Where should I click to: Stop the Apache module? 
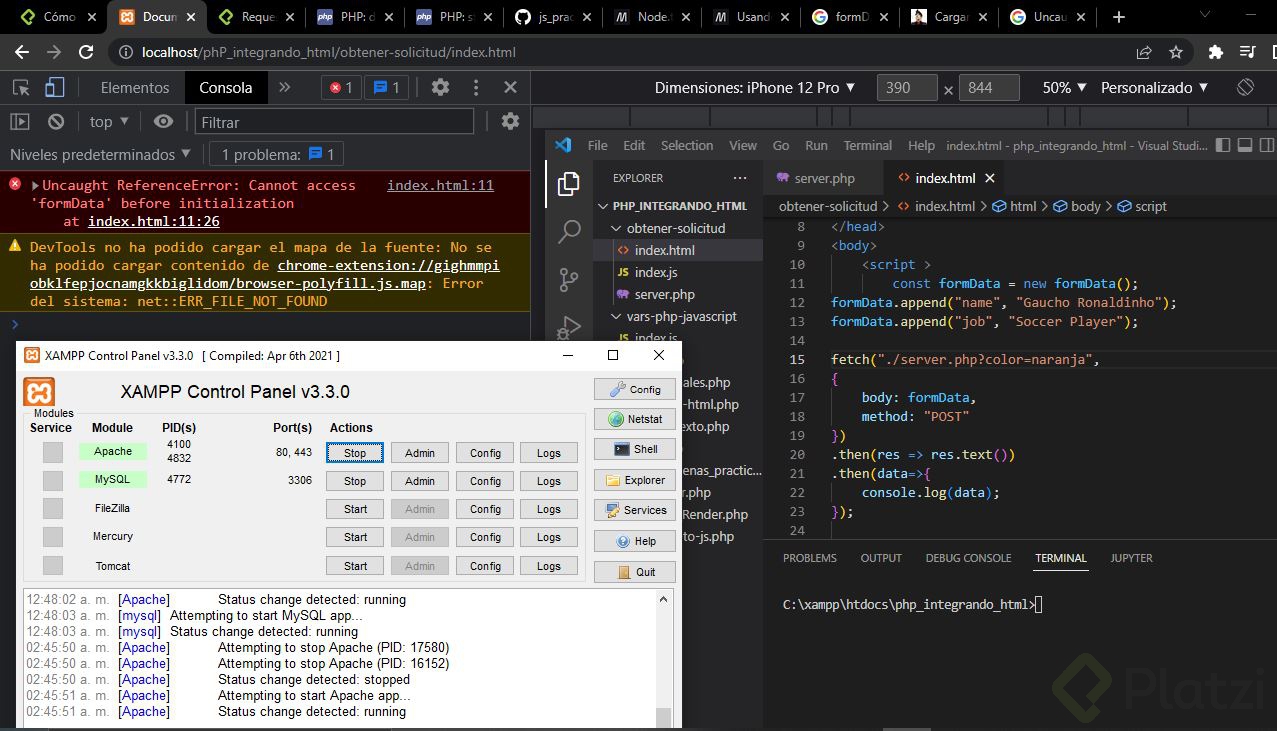pyautogui.click(x=355, y=452)
